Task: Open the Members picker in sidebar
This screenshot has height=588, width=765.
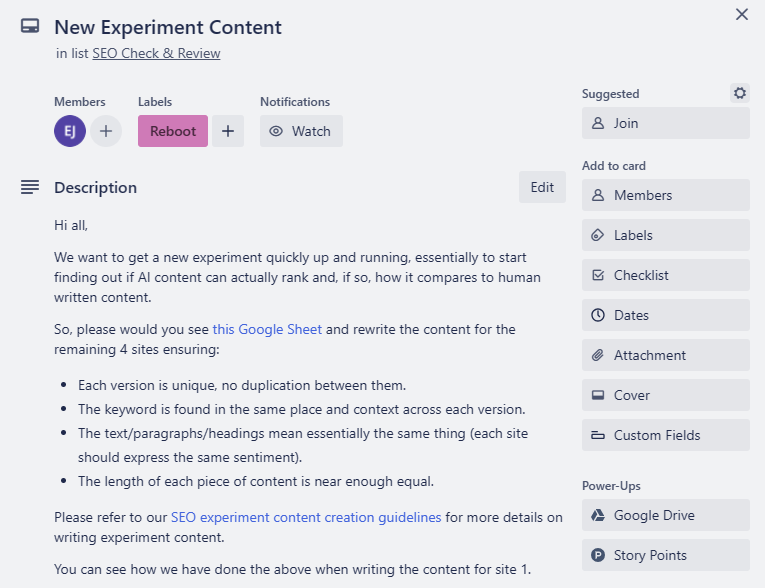Action: (665, 195)
